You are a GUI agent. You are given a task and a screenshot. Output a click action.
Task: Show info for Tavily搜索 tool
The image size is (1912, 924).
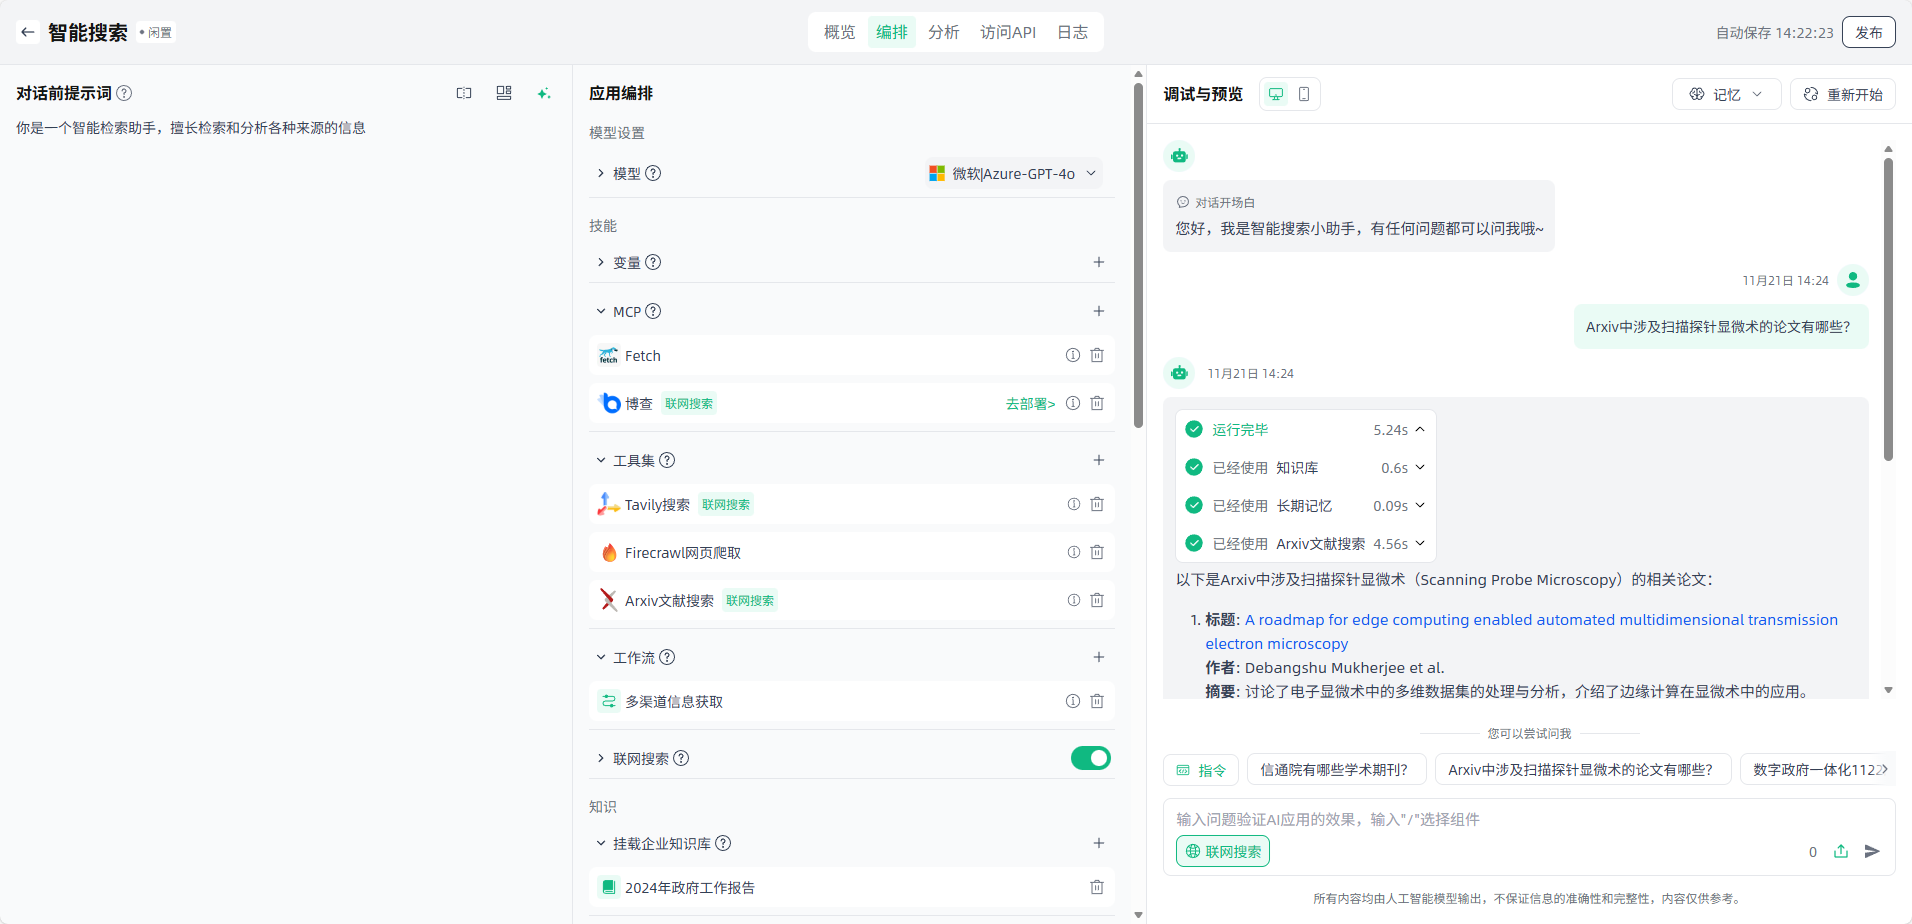click(x=1073, y=504)
